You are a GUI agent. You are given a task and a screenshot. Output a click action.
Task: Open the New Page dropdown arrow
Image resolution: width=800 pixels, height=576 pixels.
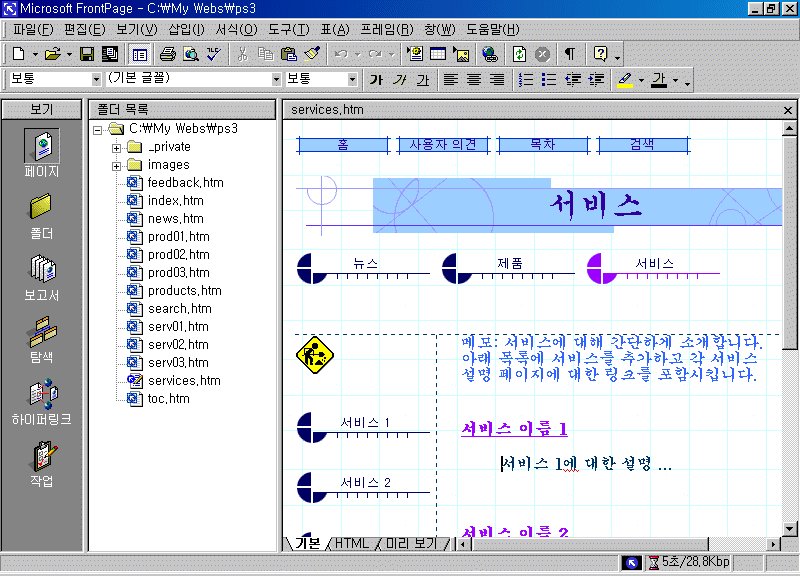pyautogui.click(x=35, y=54)
